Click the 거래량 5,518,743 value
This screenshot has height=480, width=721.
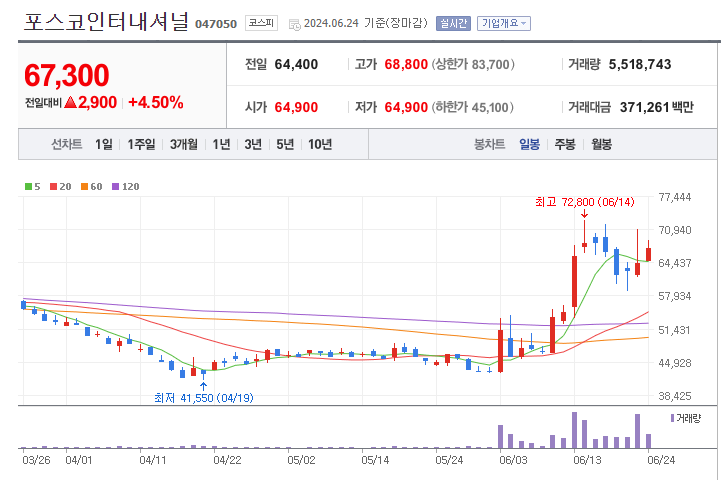(640, 64)
